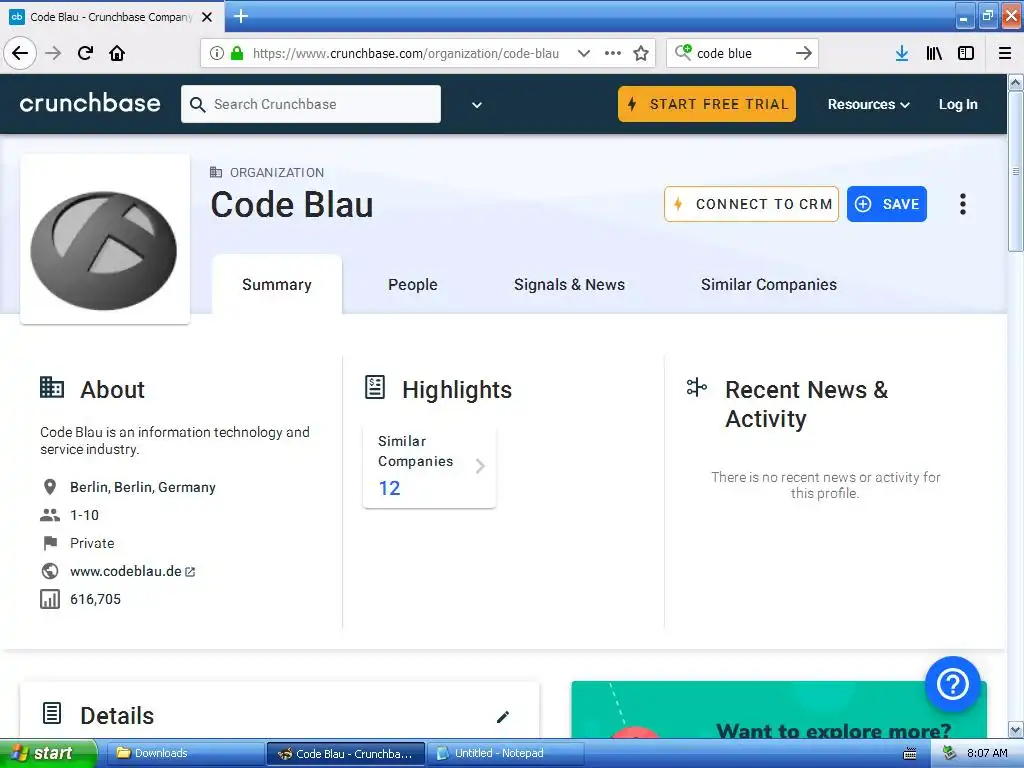
Task: Open the Firefox hamburger menu
Action: click(1005, 53)
